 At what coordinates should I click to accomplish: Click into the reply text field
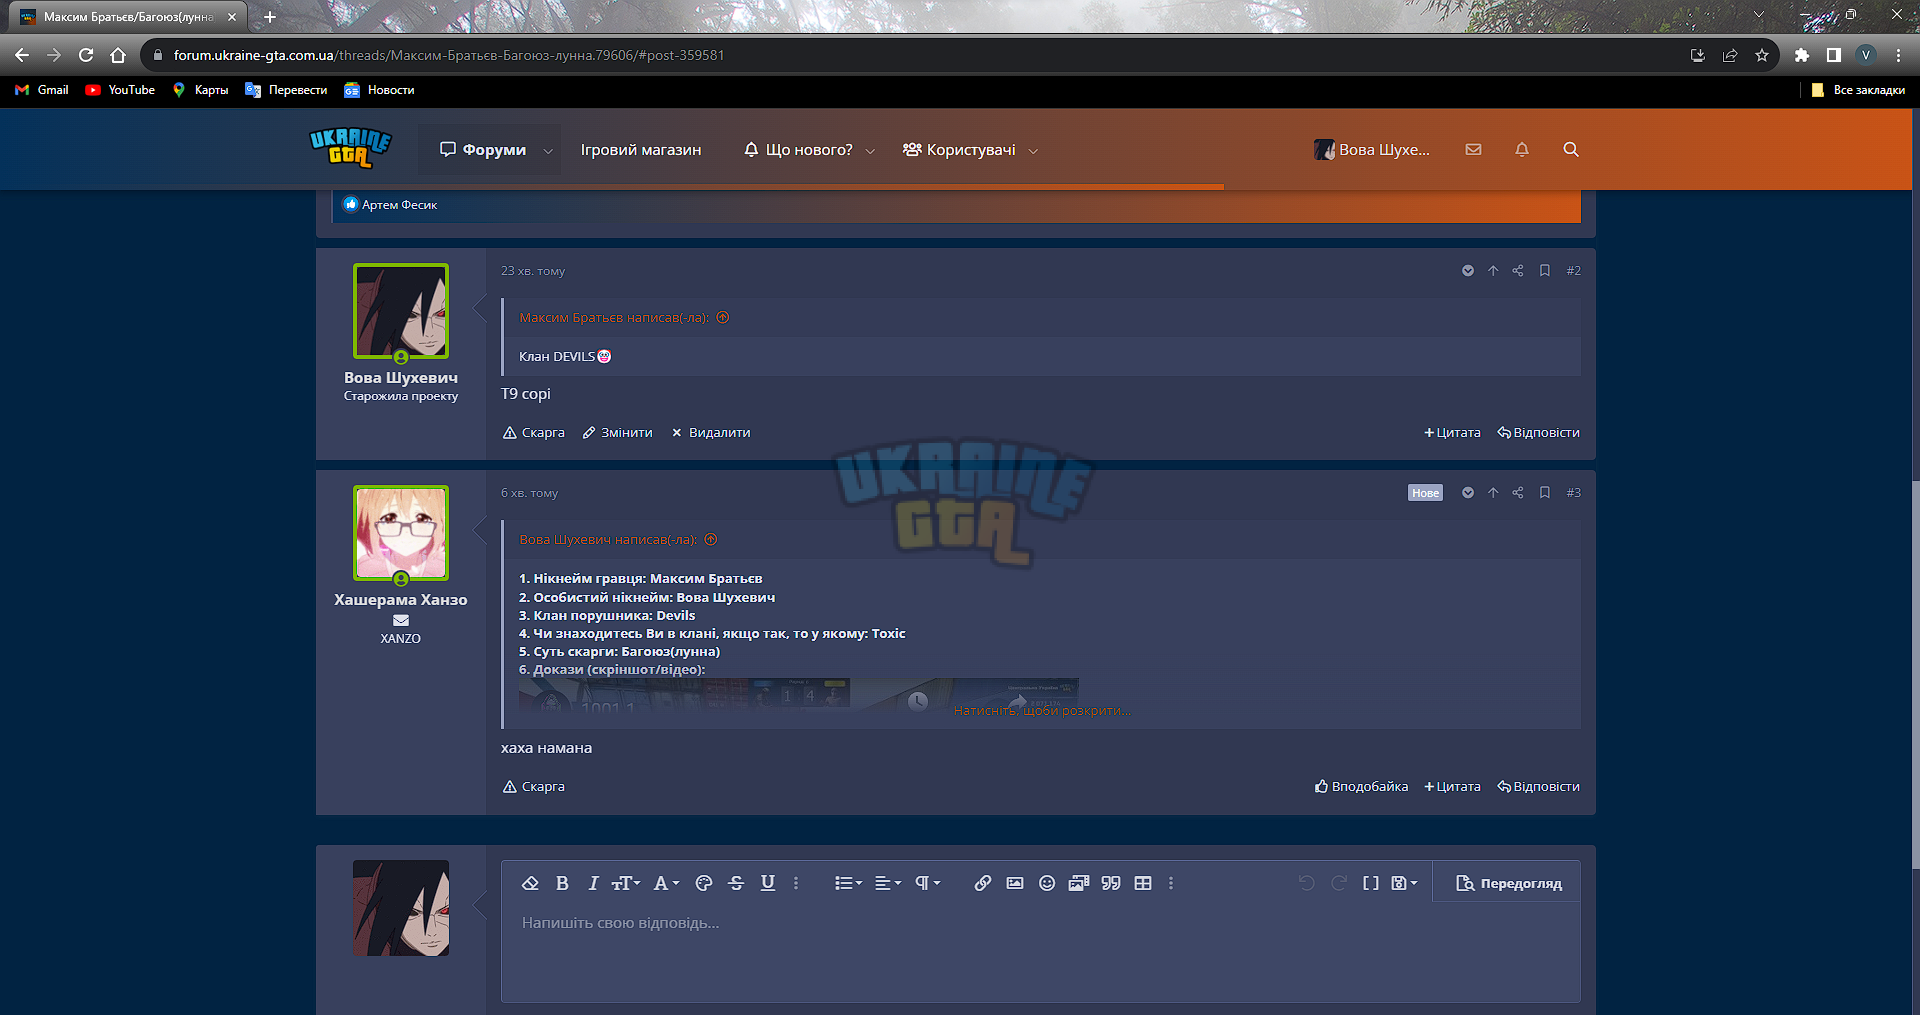(x=1040, y=953)
